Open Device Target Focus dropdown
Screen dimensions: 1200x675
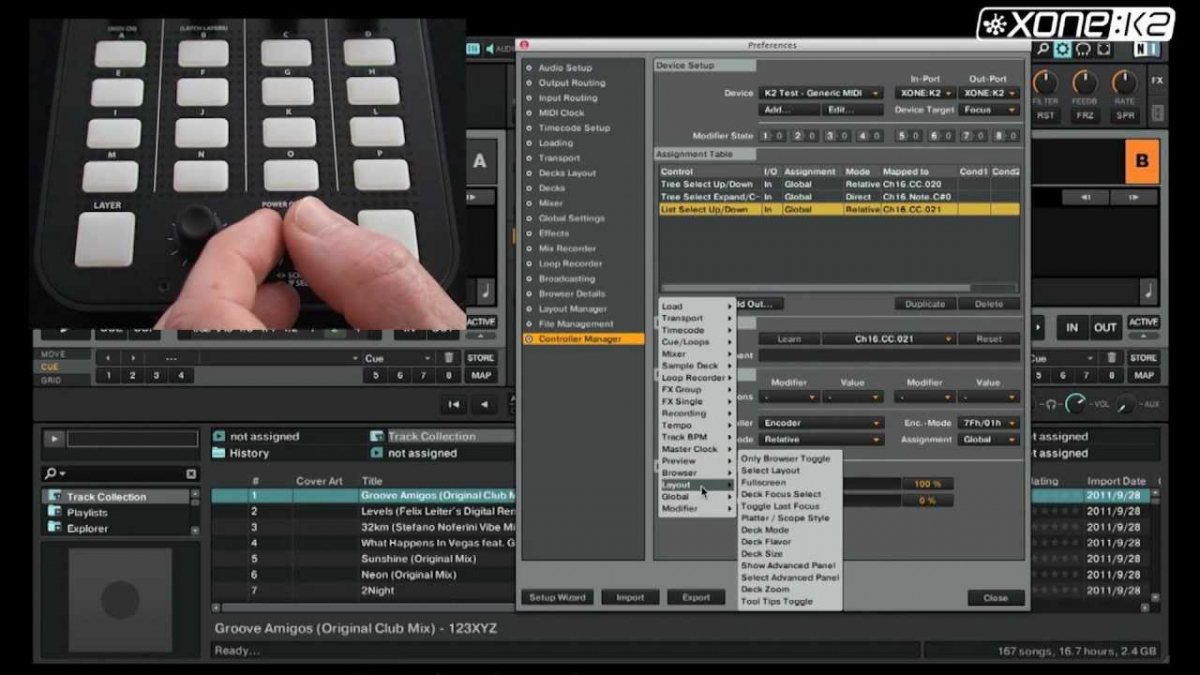989,110
